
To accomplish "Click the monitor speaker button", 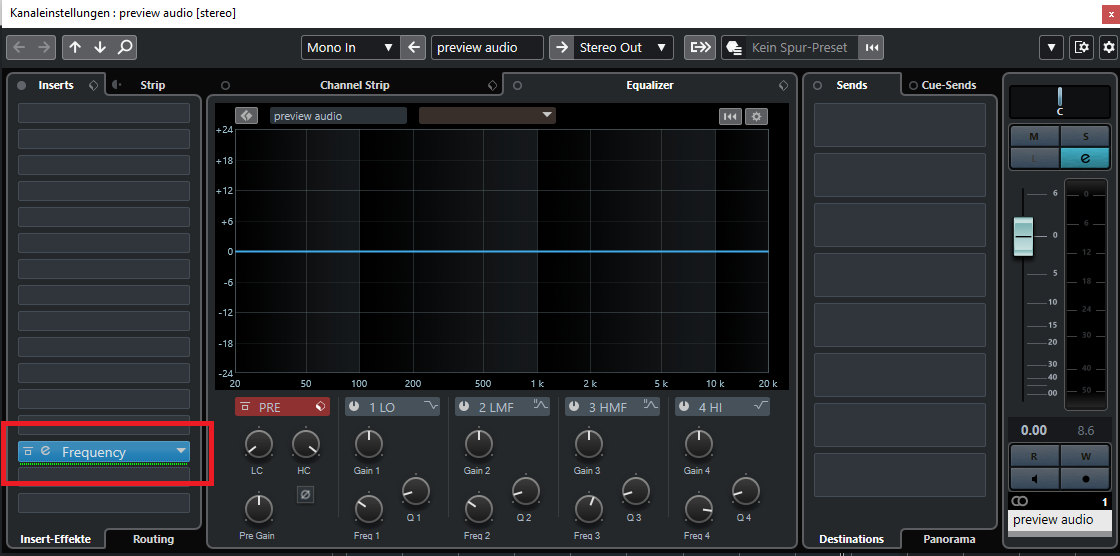I will (x=1034, y=478).
